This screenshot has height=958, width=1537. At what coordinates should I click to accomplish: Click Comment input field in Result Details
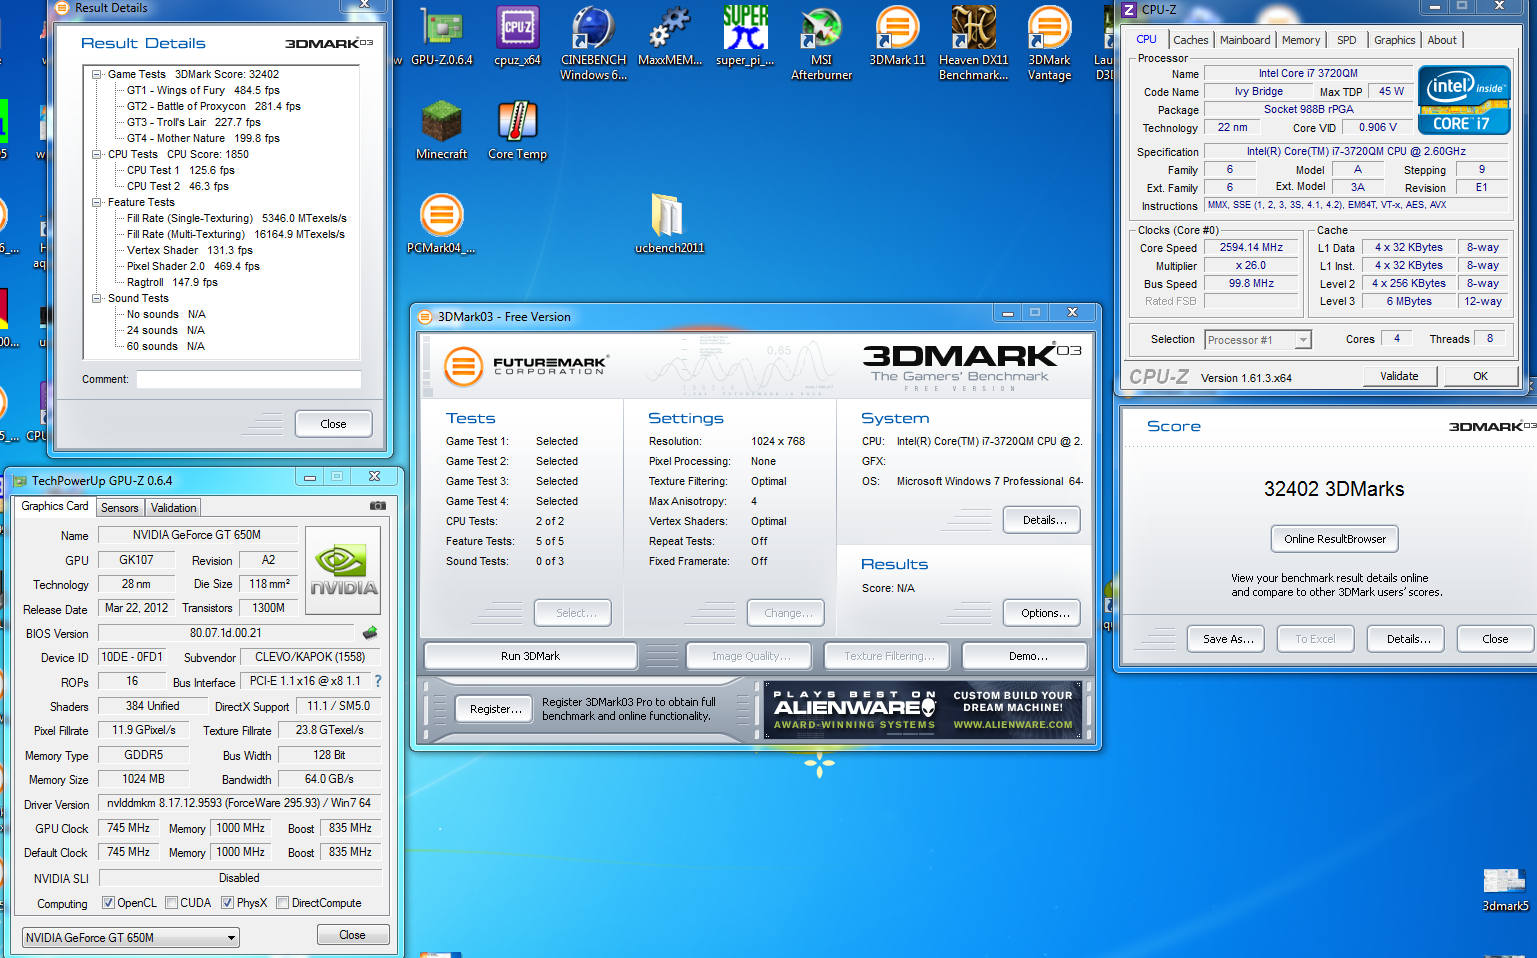(x=248, y=380)
